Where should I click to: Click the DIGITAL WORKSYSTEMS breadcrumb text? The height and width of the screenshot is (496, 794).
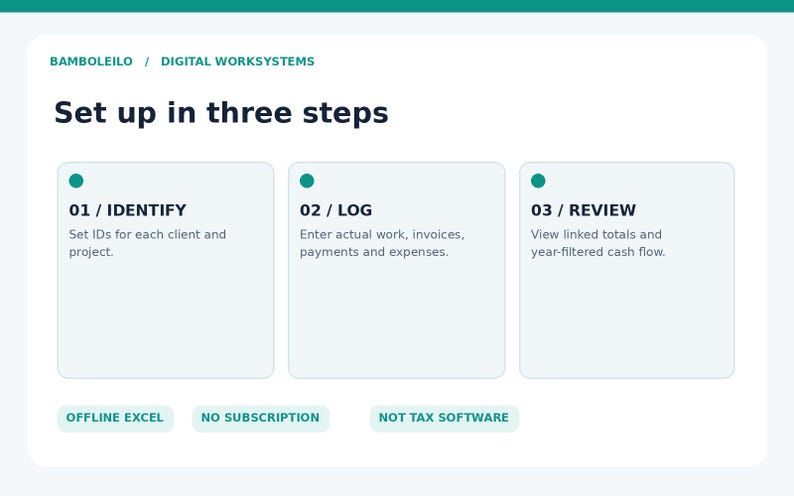(237, 61)
